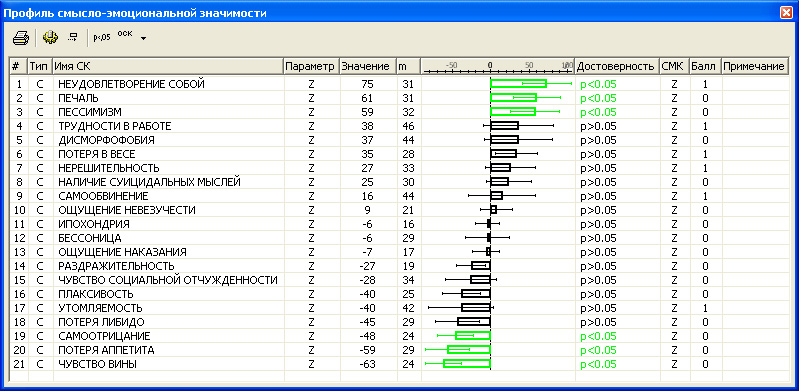799x391 pixels.
Task: Open the toolbar dropdown arrow after ОСК
Action: point(143,38)
